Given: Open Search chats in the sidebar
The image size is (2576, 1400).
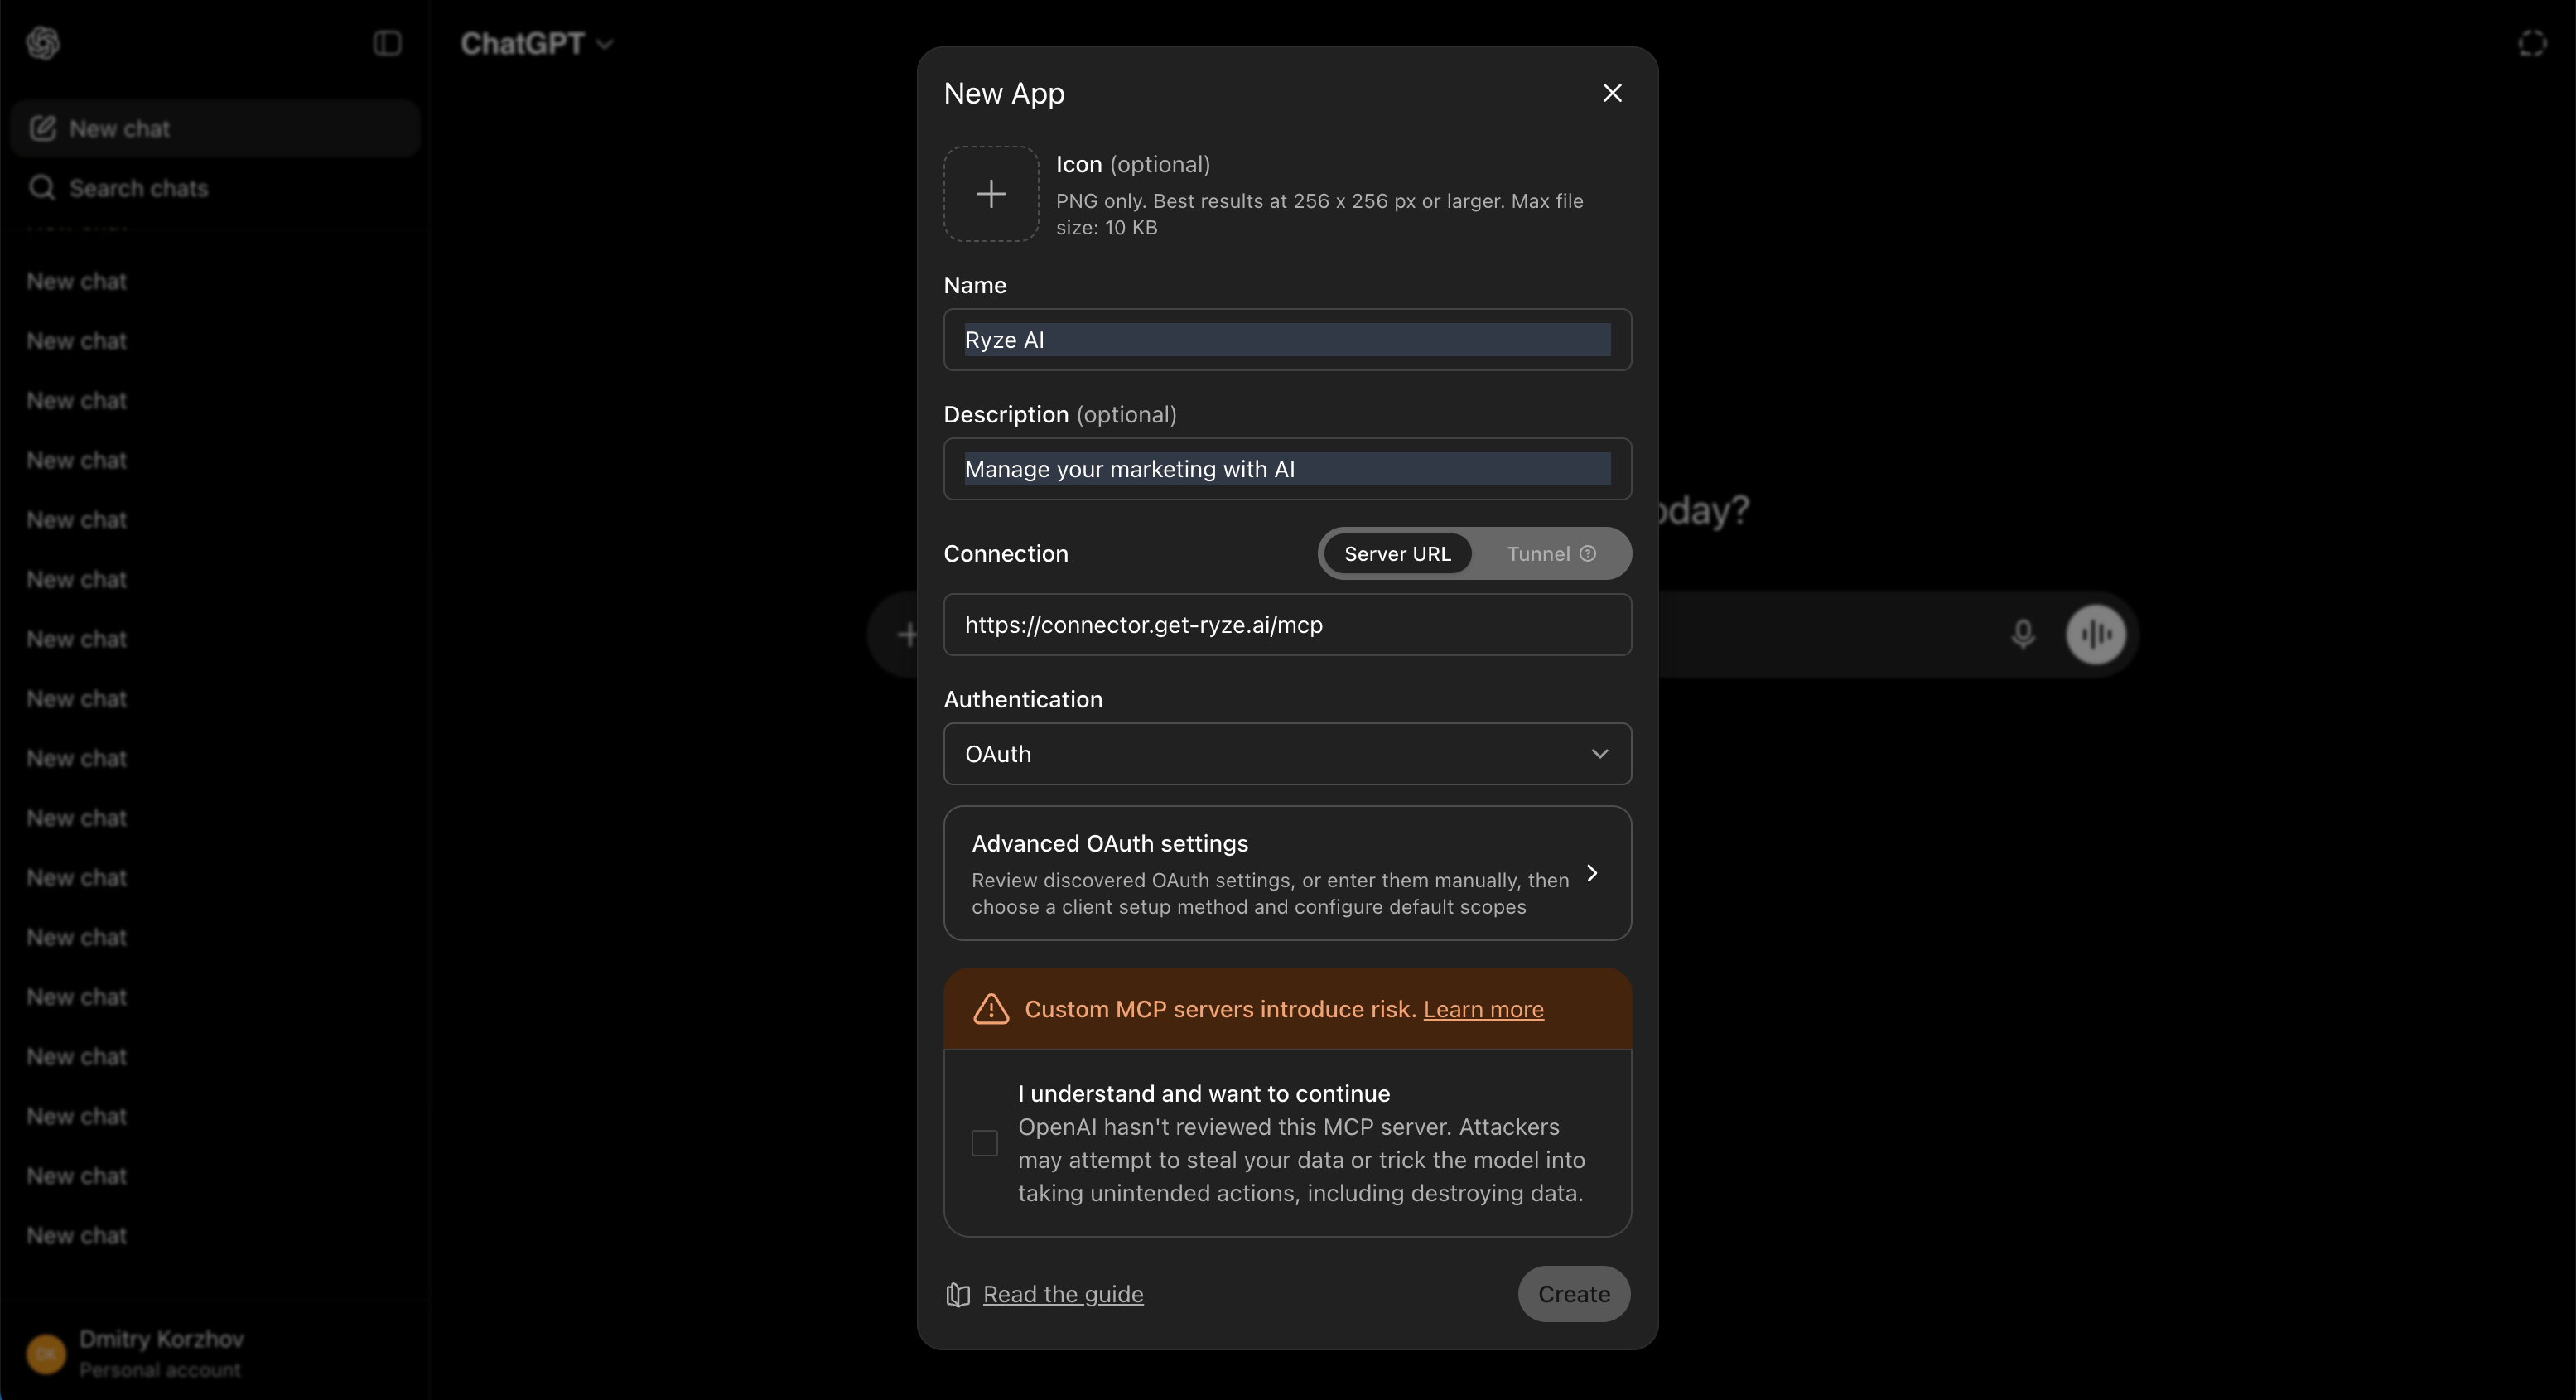Looking at the screenshot, I should [215, 188].
